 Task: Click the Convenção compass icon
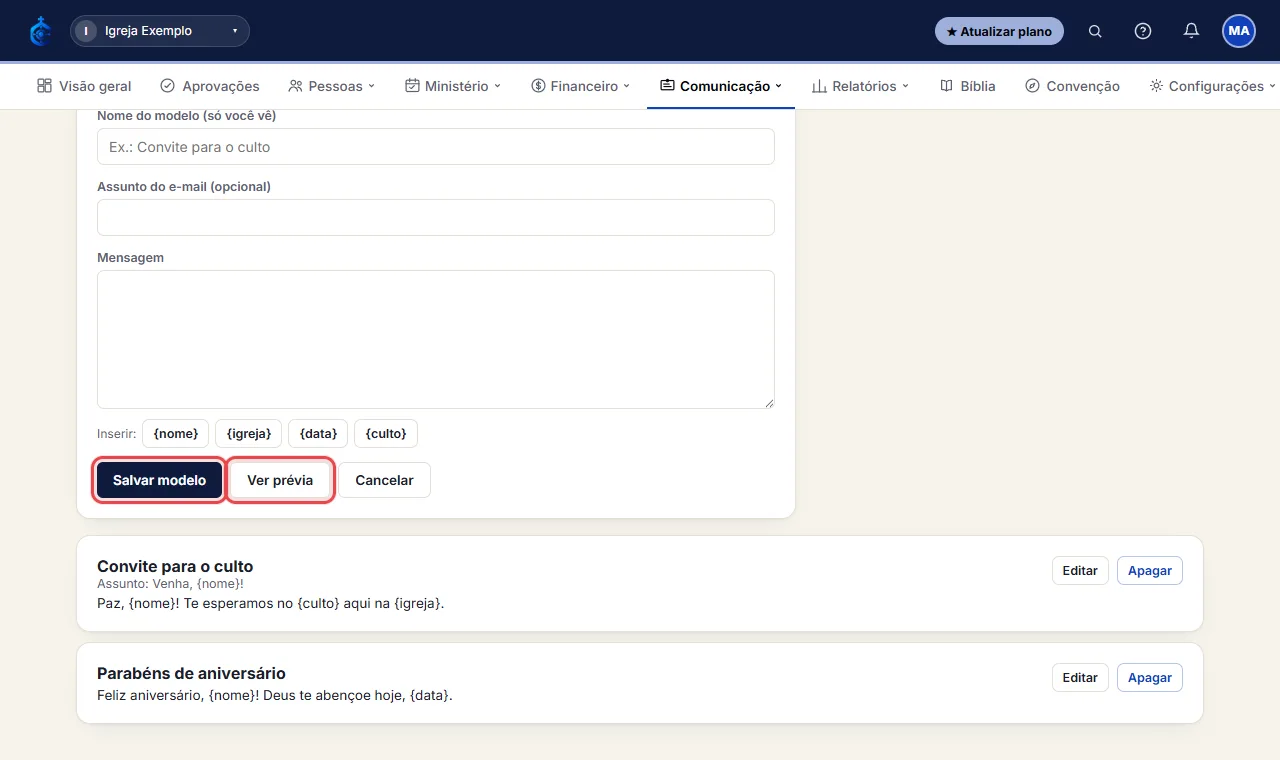click(1033, 86)
